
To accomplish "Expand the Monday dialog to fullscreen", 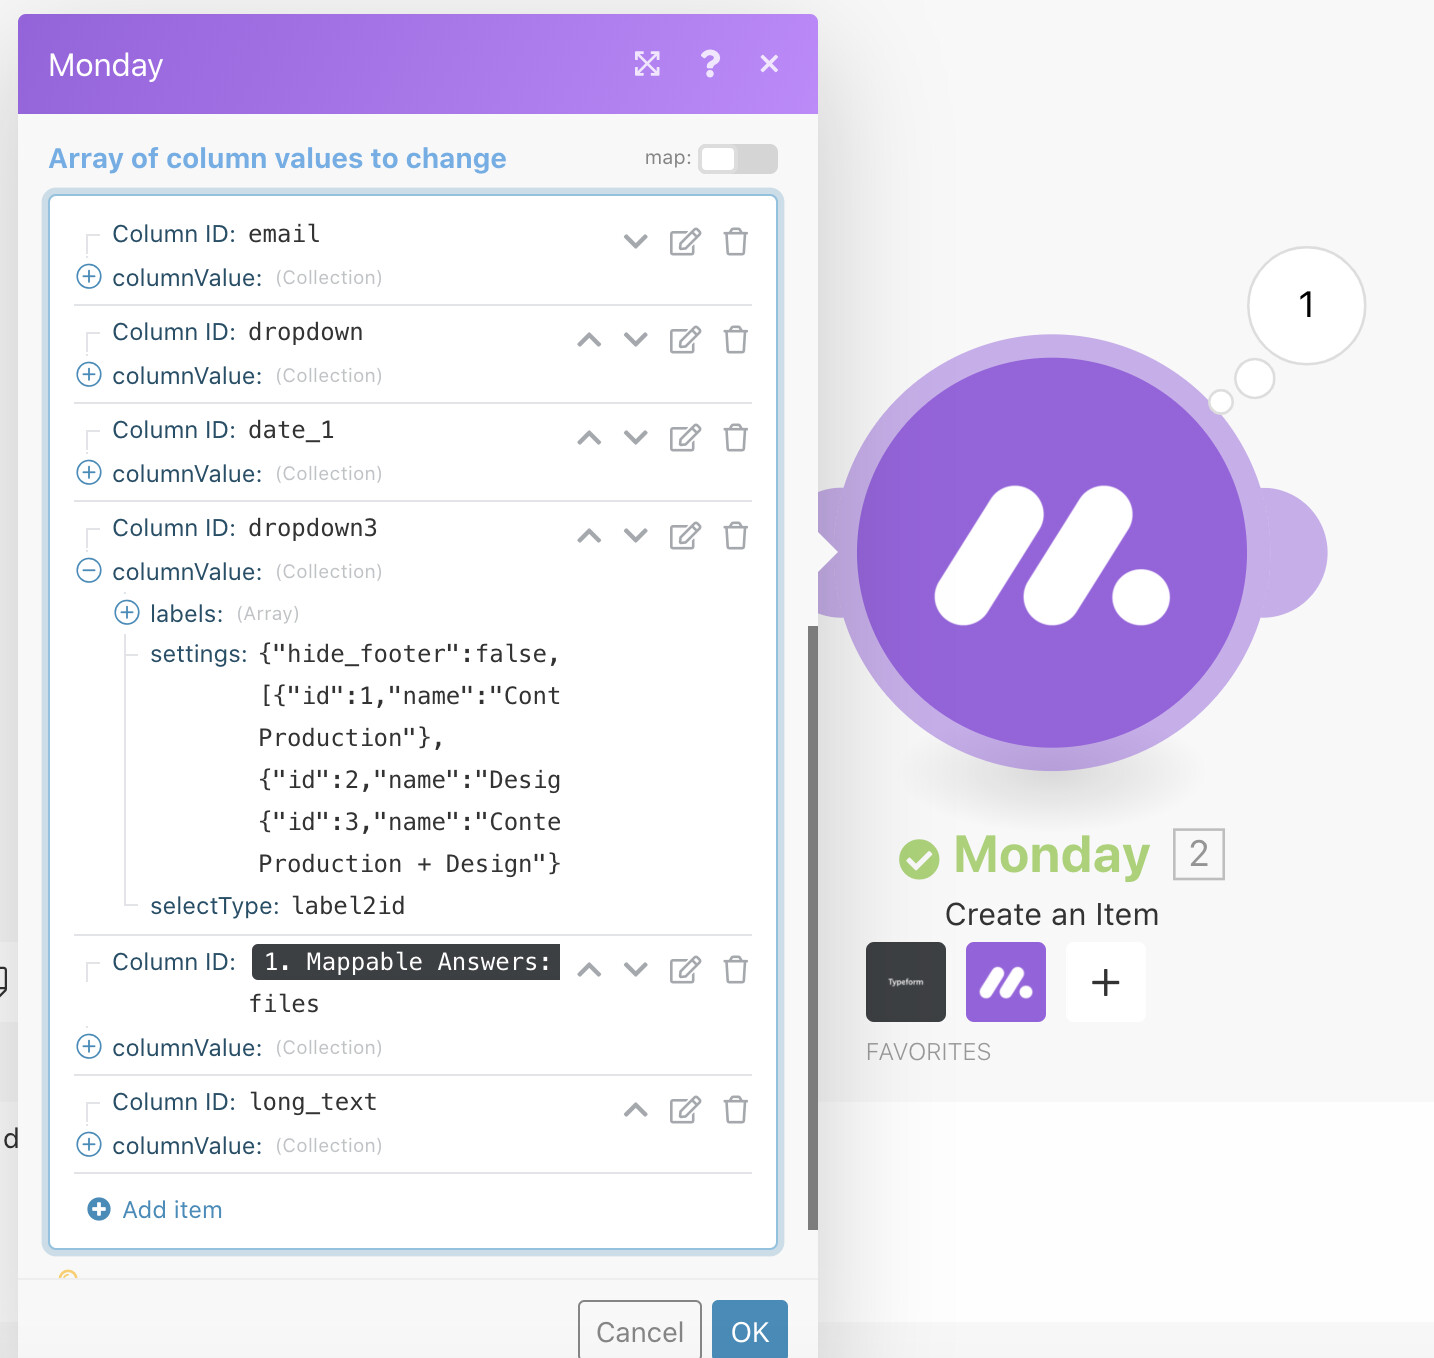I will tap(647, 64).
